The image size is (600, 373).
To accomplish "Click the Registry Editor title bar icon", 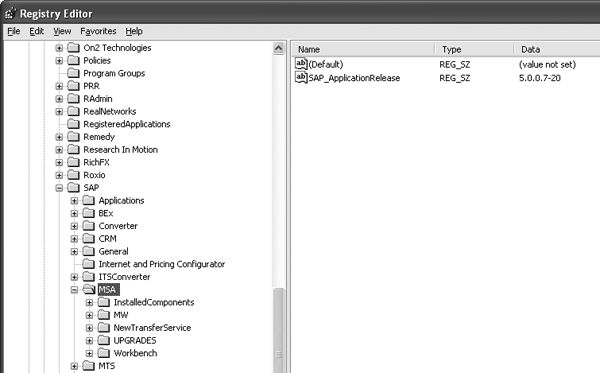I will point(11,13).
